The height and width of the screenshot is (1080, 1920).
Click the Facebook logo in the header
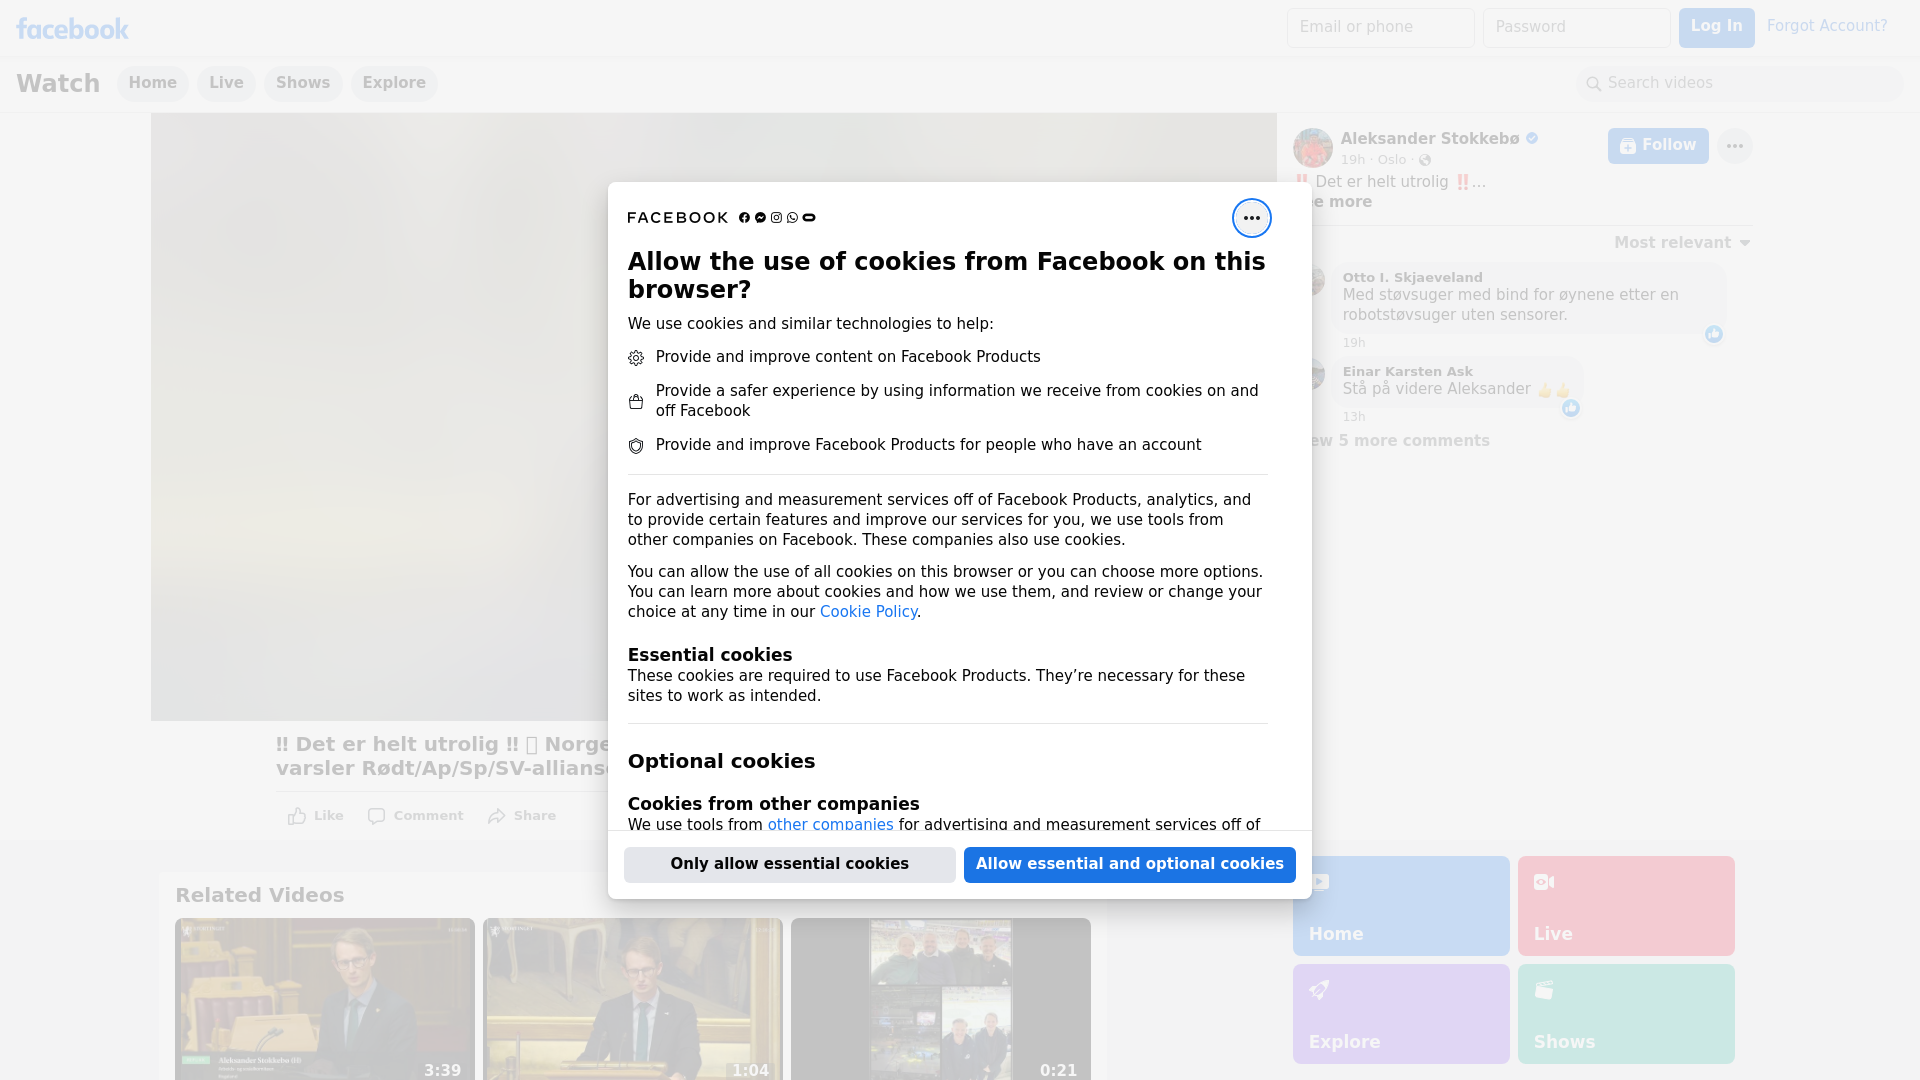pyautogui.click(x=72, y=29)
